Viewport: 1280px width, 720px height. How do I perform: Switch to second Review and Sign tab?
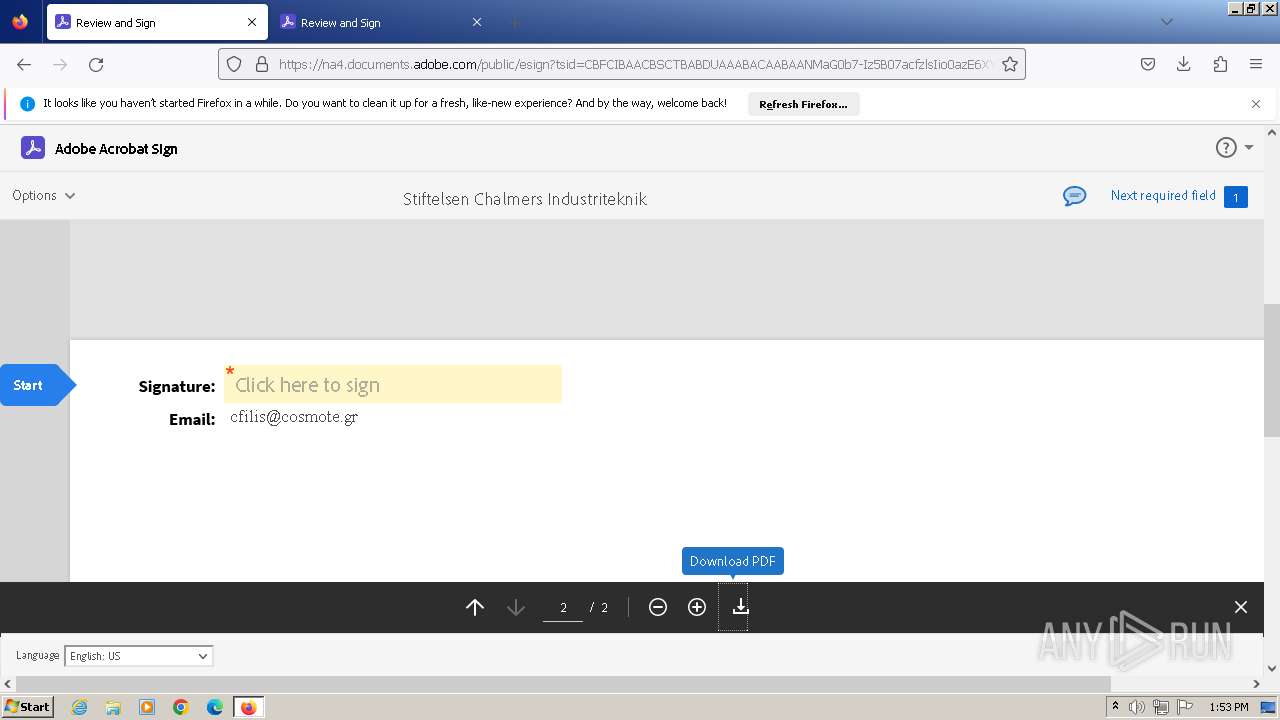pos(382,22)
